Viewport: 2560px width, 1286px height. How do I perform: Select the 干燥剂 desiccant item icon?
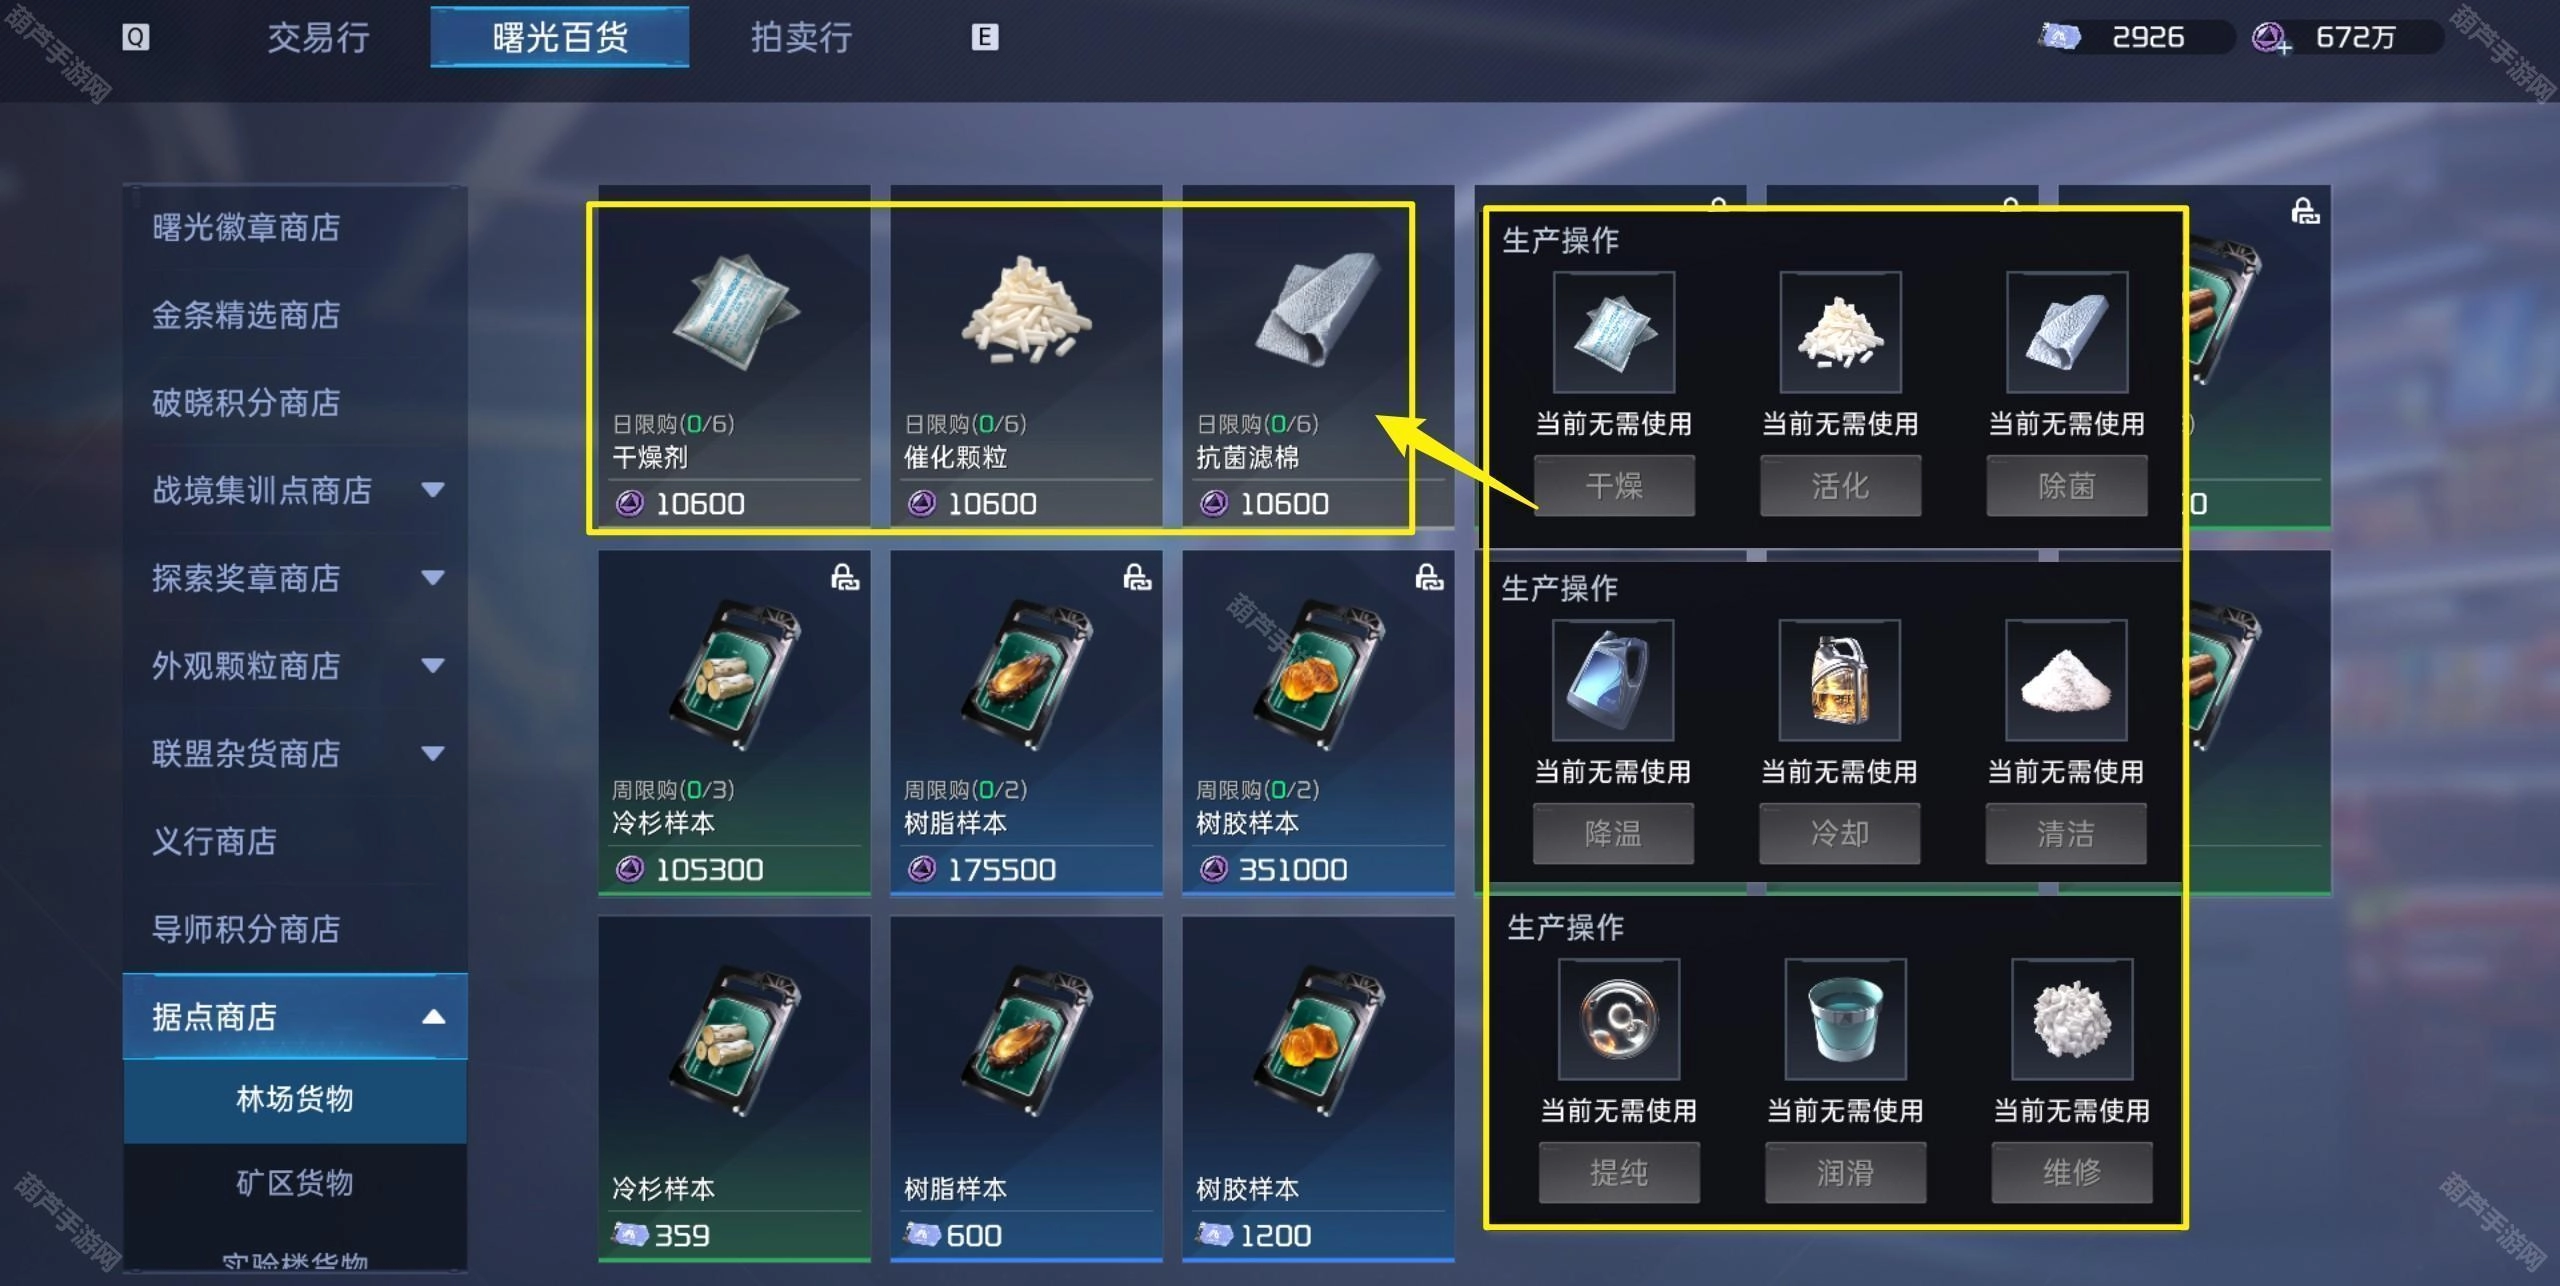[735, 312]
